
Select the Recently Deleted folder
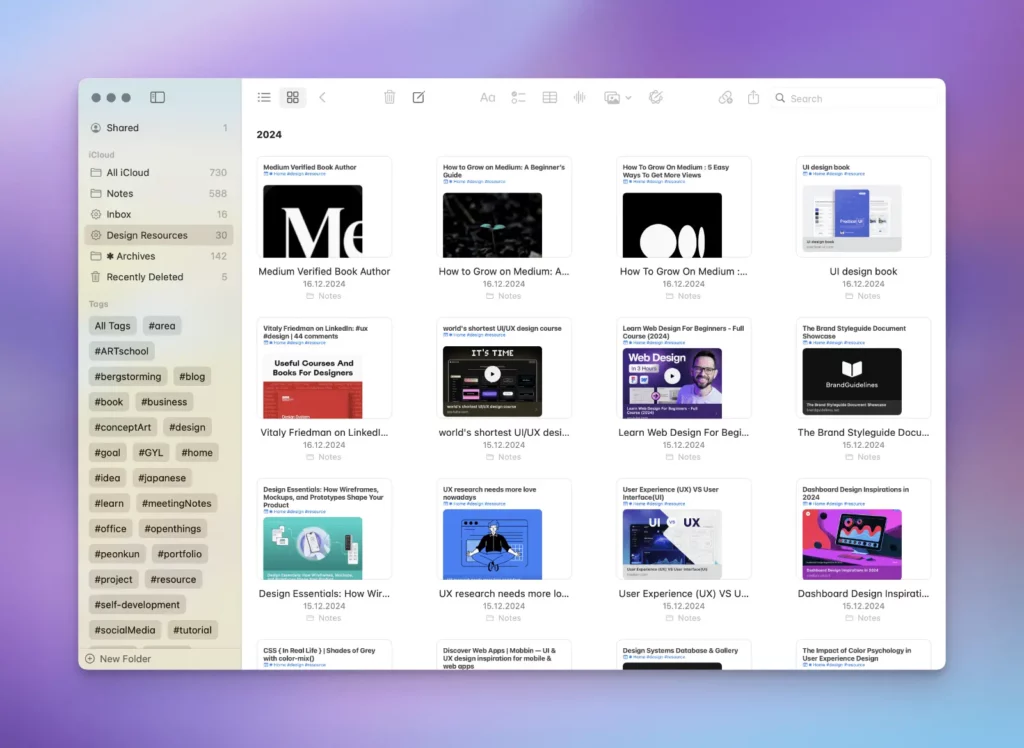pos(144,277)
